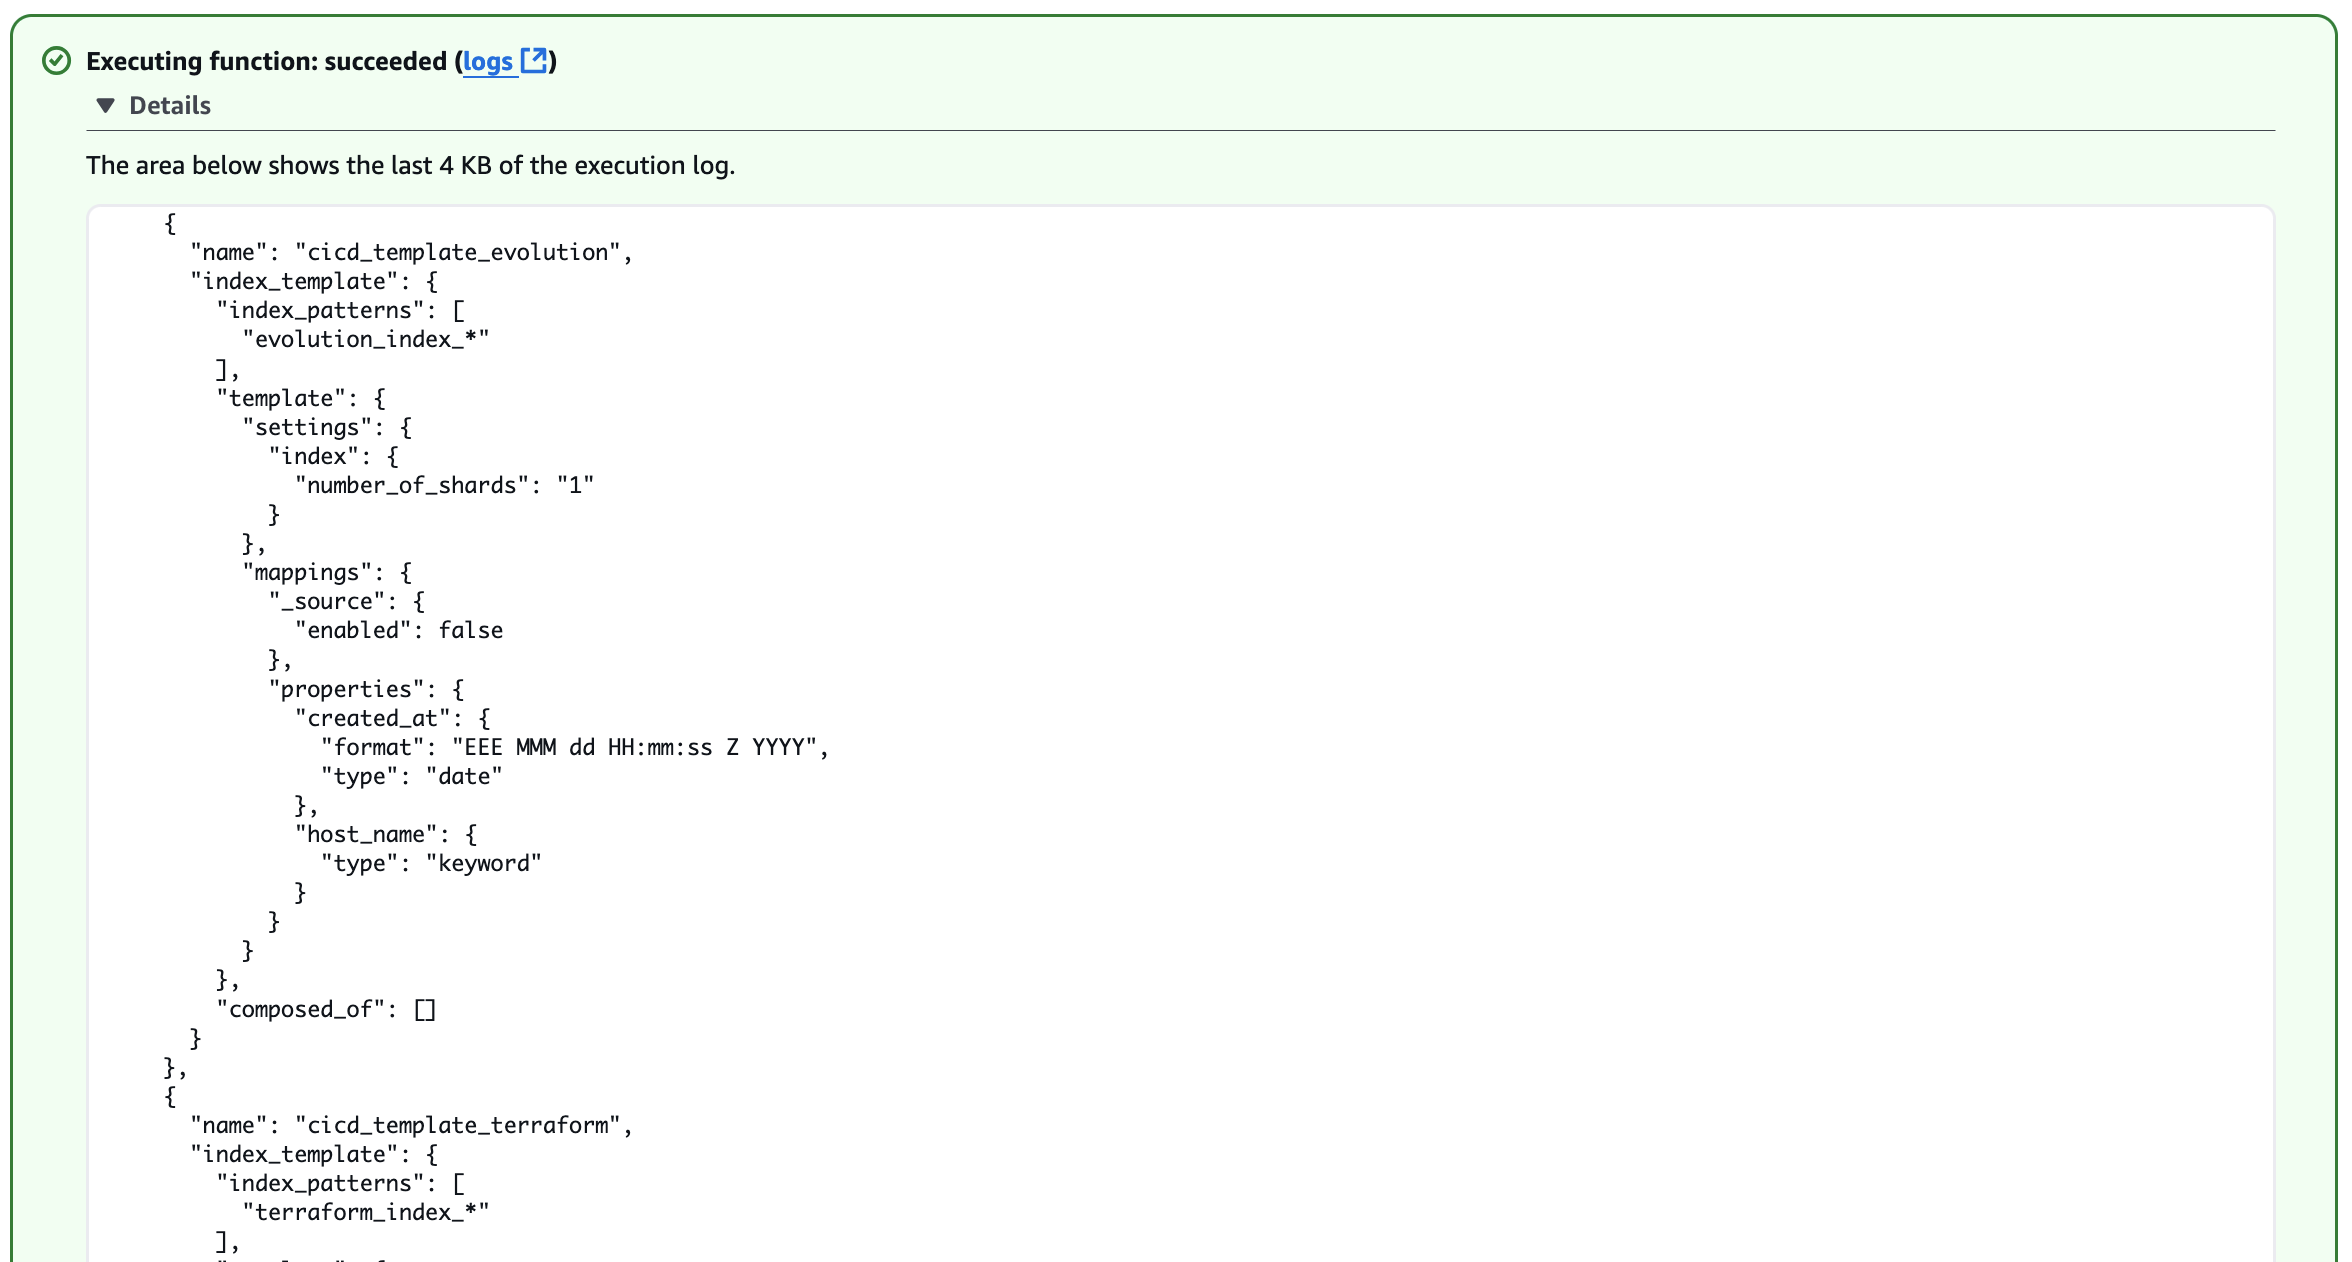Click the number_of_shards line in log
This screenshot has height=1262, width=2352.
click(444, 485)
